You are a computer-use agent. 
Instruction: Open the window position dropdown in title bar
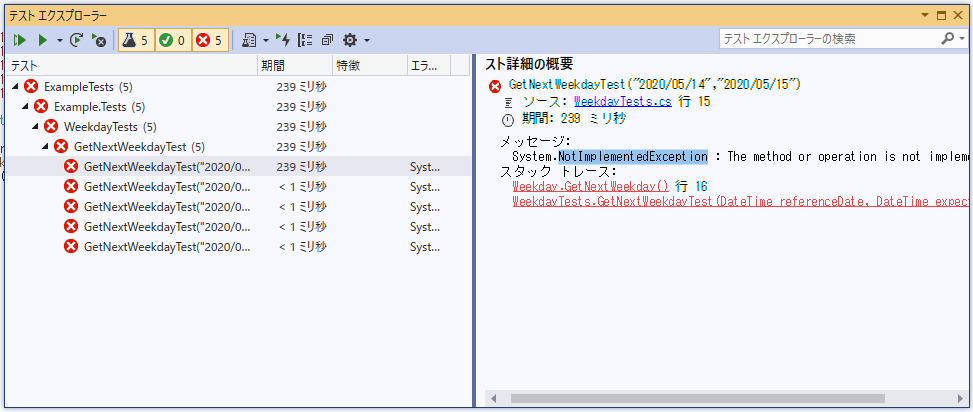coord(925,15)
